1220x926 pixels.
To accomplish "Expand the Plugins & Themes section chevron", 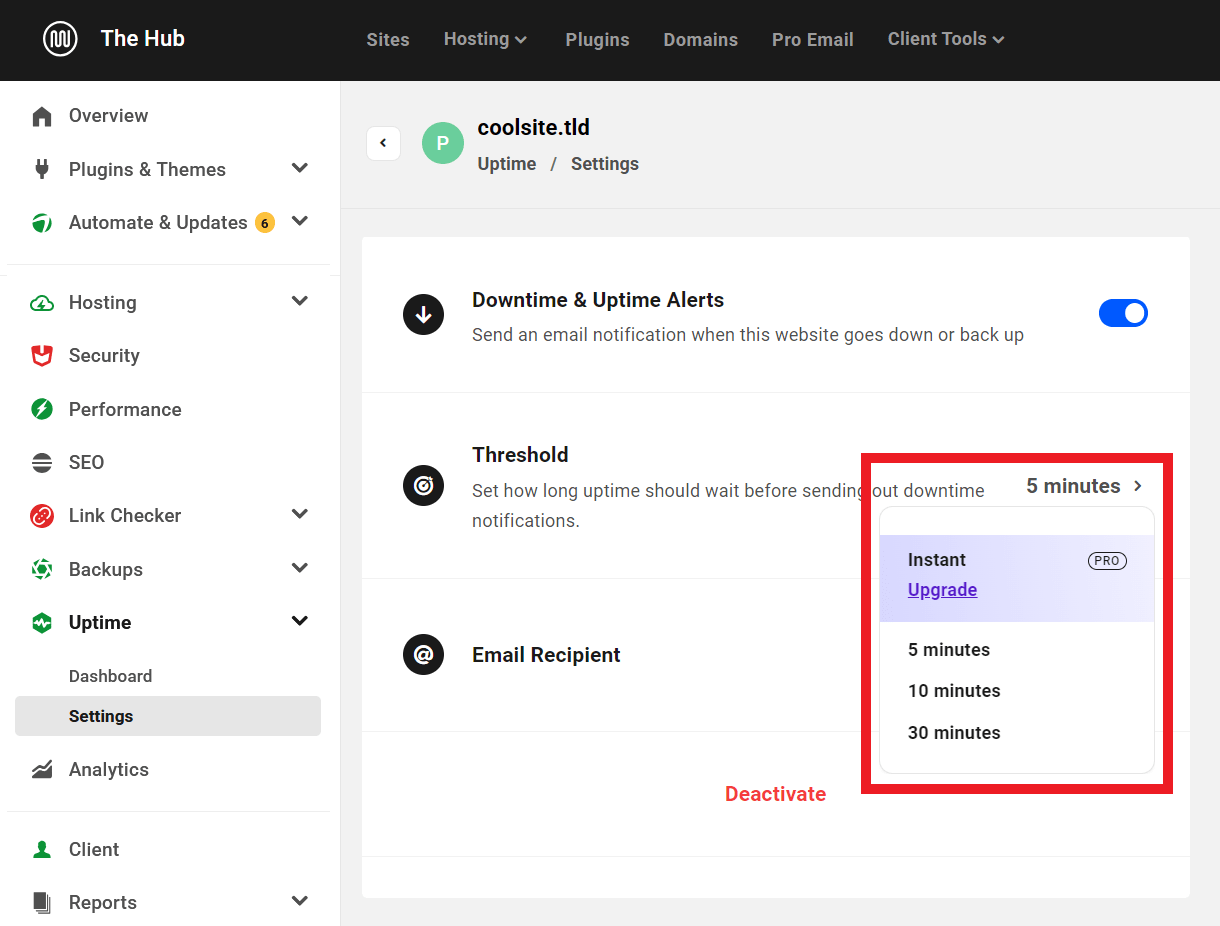I will pyautogui.click(x=299, y=168).
